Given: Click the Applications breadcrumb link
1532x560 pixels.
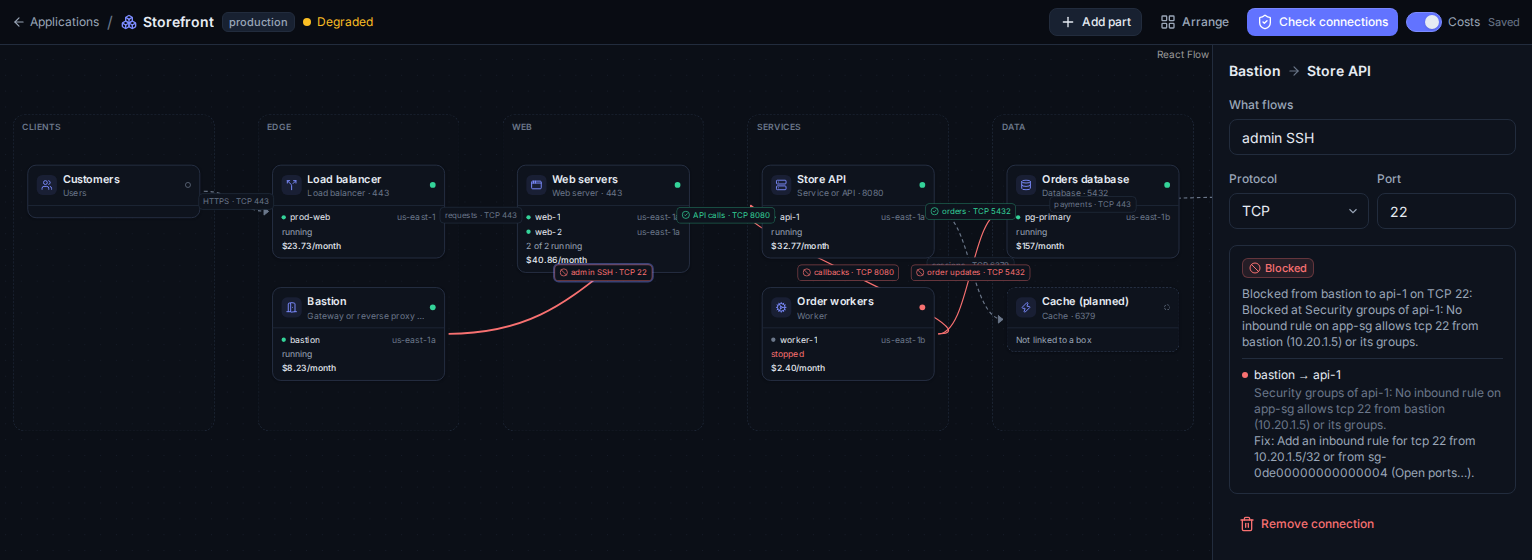Looking at the screenshot, I should (x=64, y=22).
